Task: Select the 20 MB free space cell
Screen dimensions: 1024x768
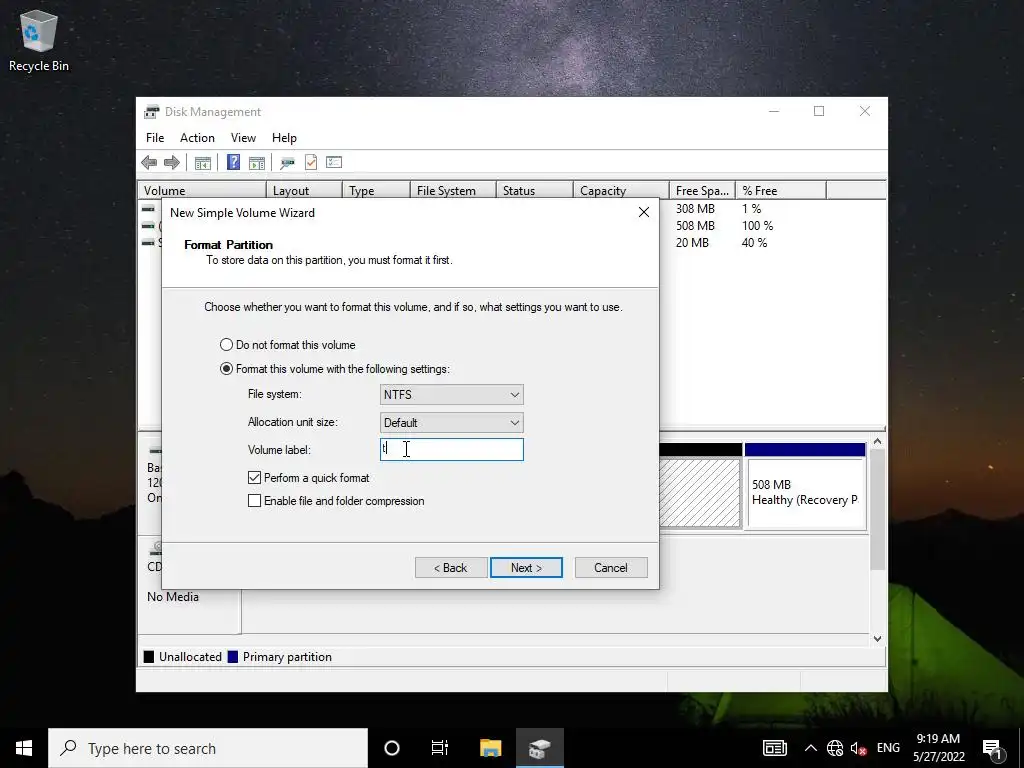Action: pos(692,243)
